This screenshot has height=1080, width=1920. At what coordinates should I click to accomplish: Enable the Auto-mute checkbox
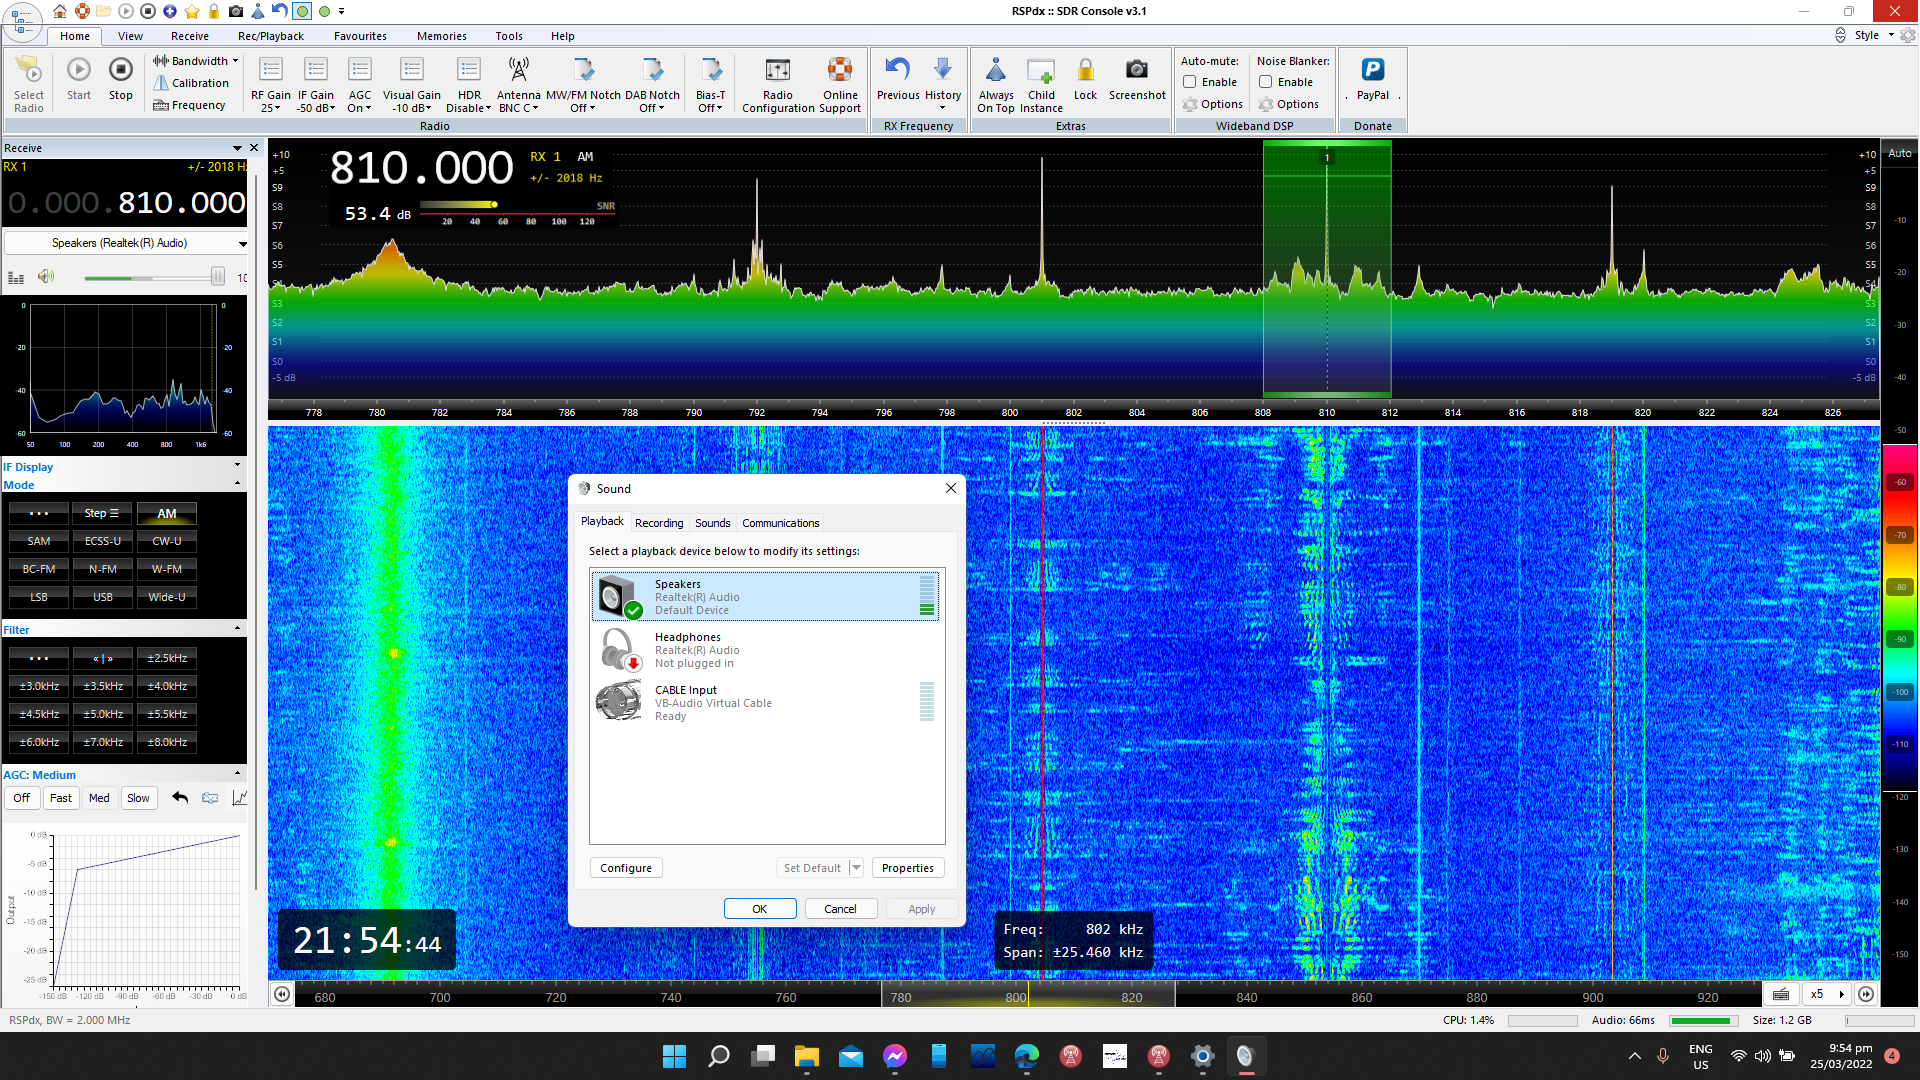1190,82
